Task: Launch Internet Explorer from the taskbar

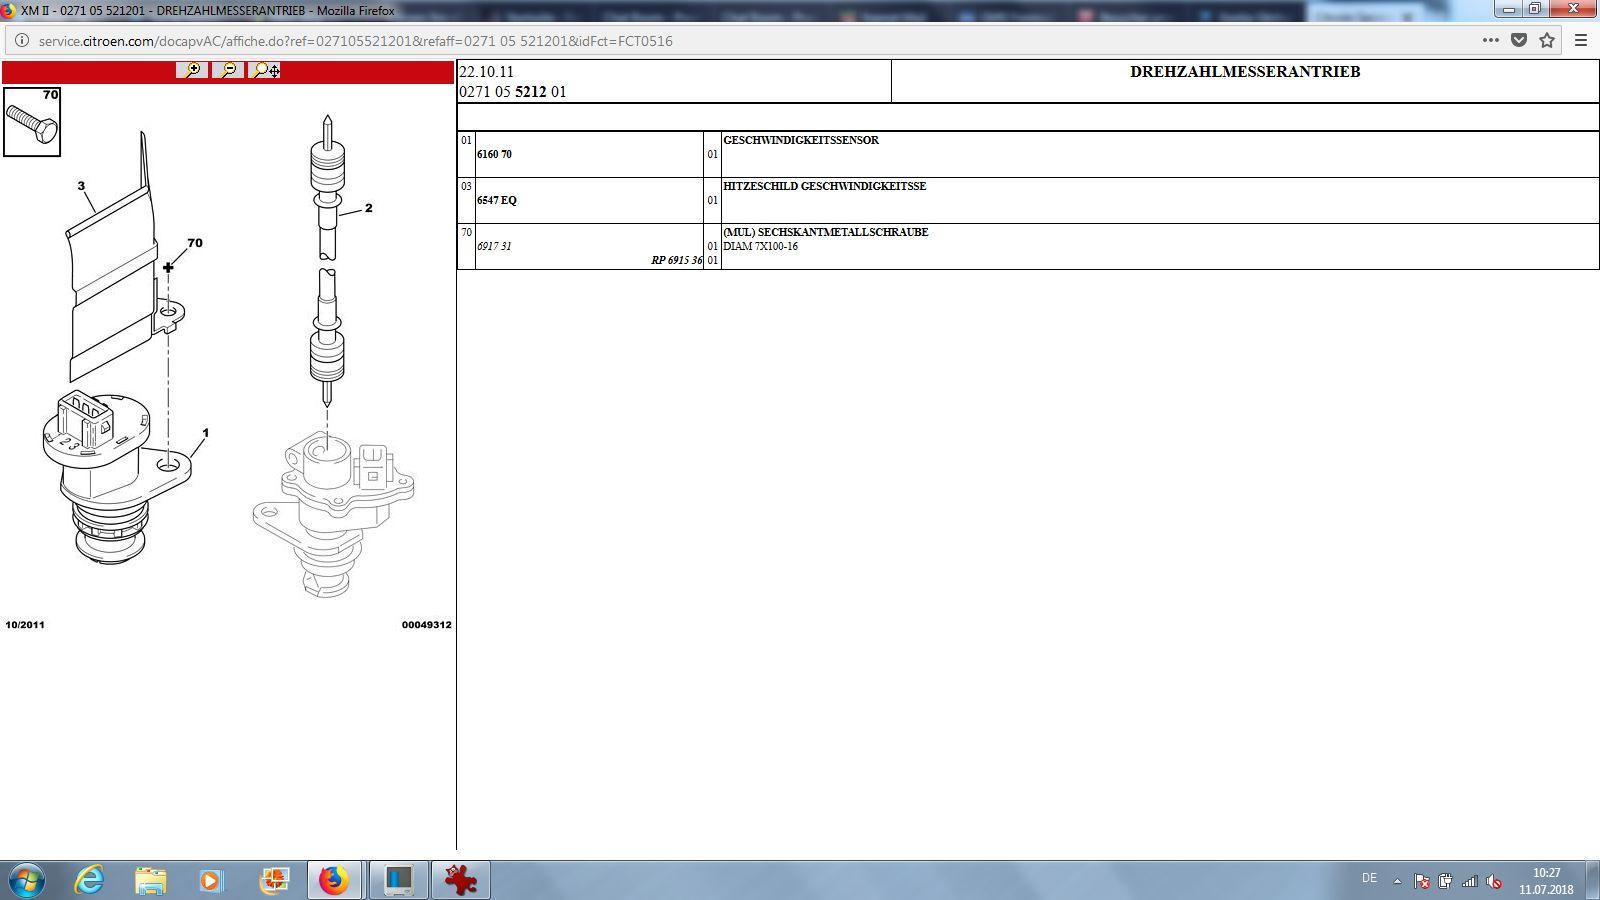Action: 90,881
